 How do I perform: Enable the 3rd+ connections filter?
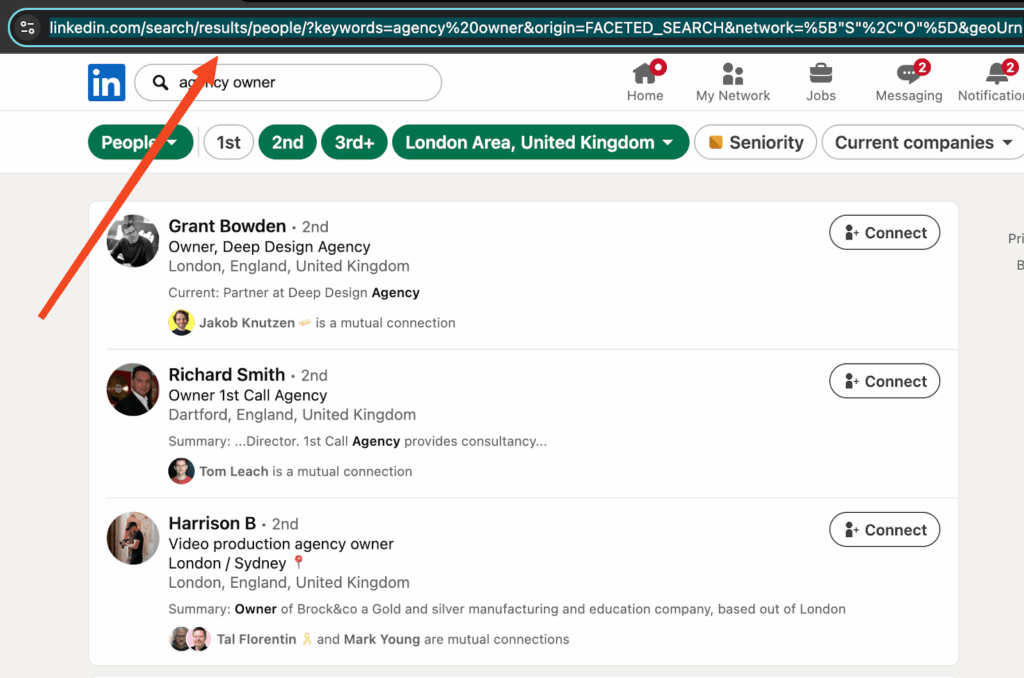tap(354, 142)
